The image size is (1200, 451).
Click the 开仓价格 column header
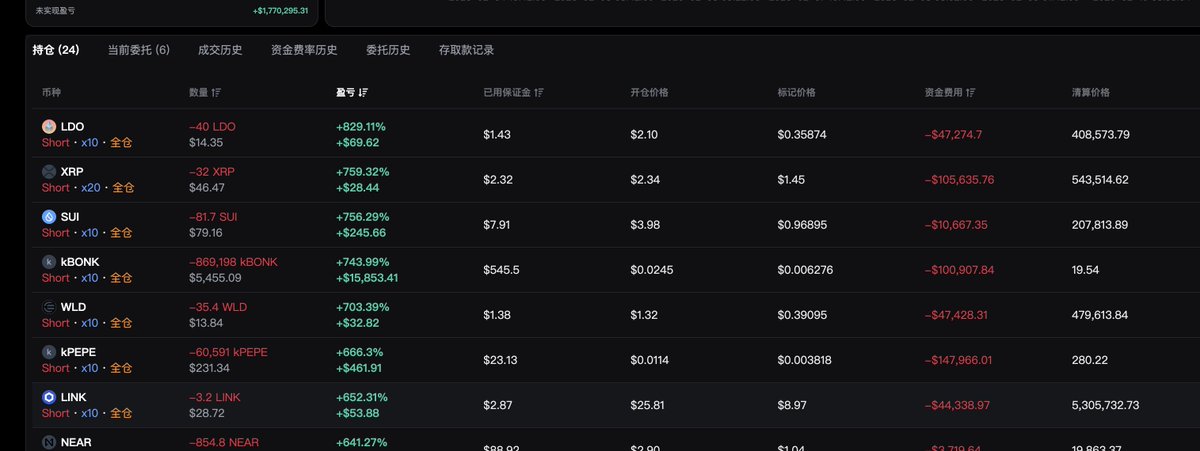click(649, 92)
